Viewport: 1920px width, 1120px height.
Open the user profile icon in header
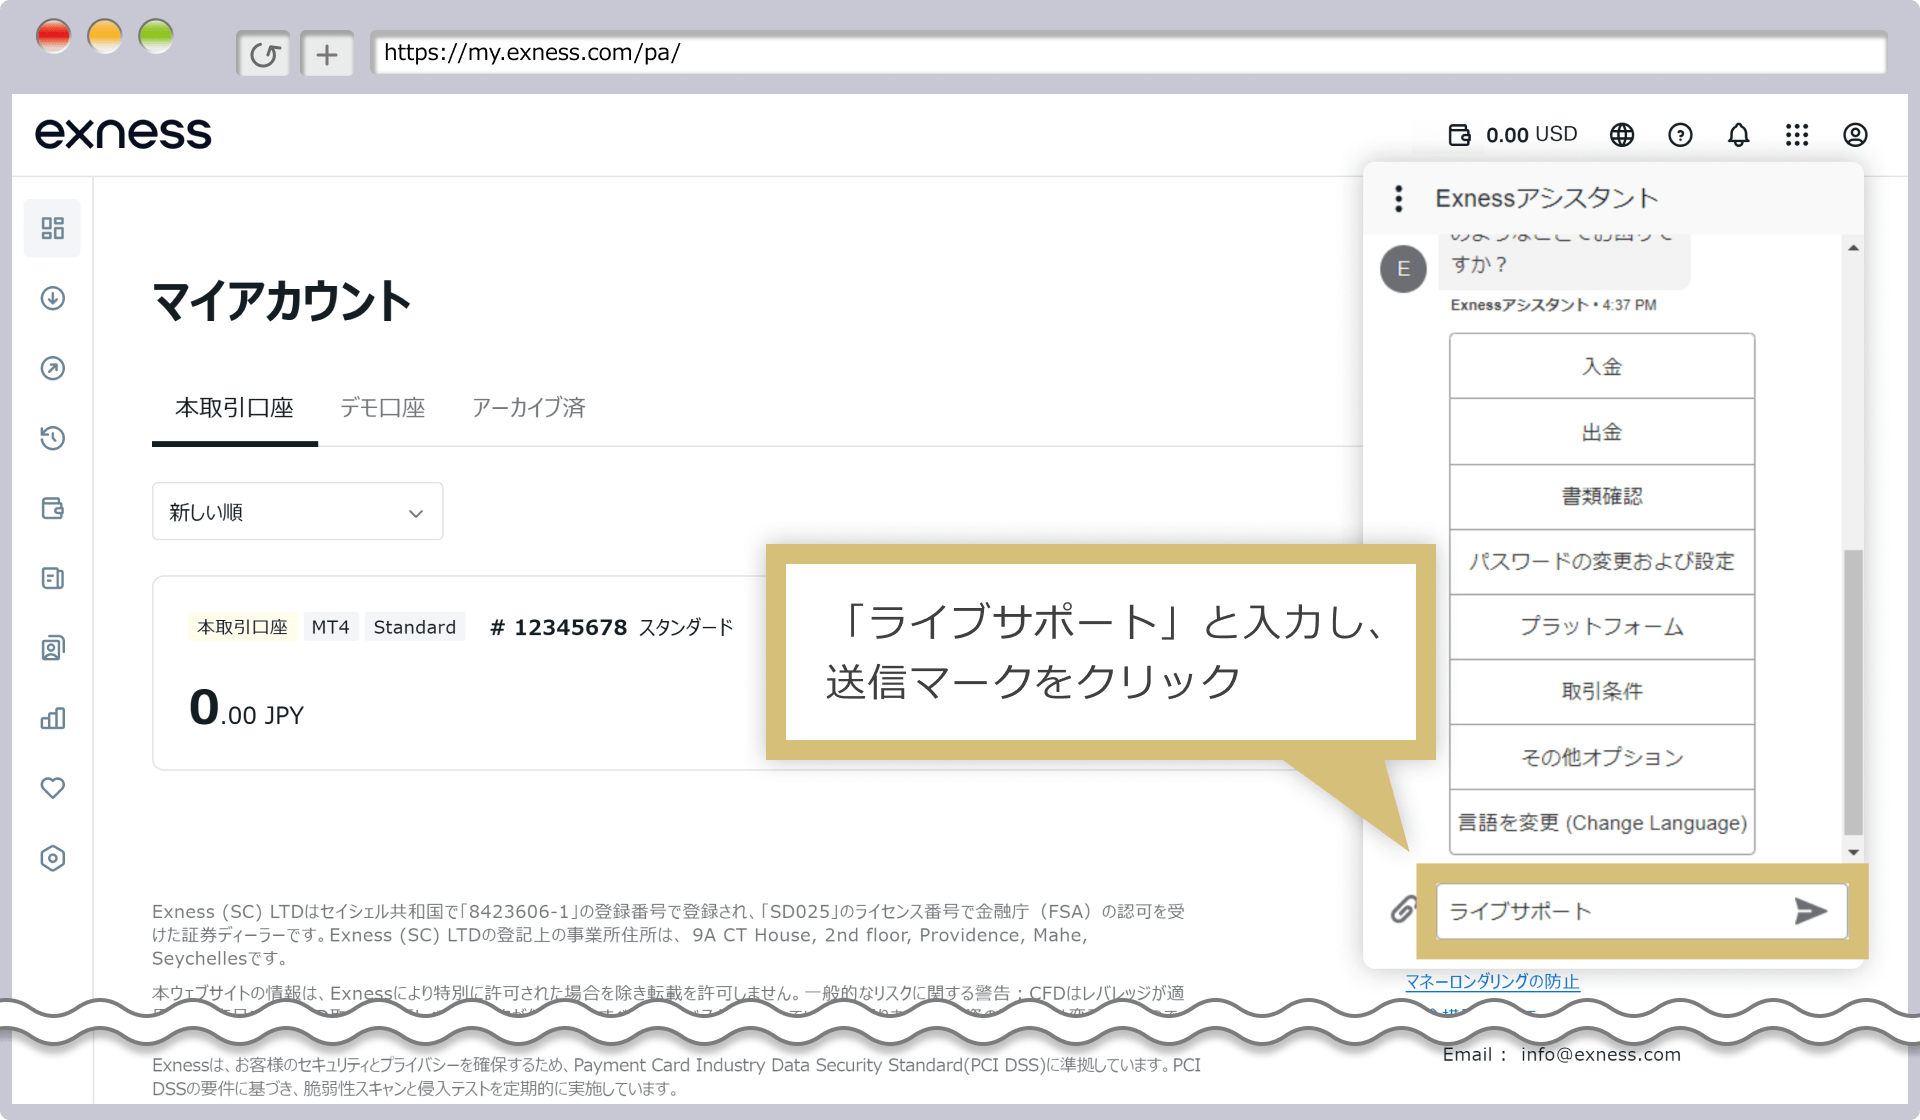pyautogui.click(x=1855, y=135)
